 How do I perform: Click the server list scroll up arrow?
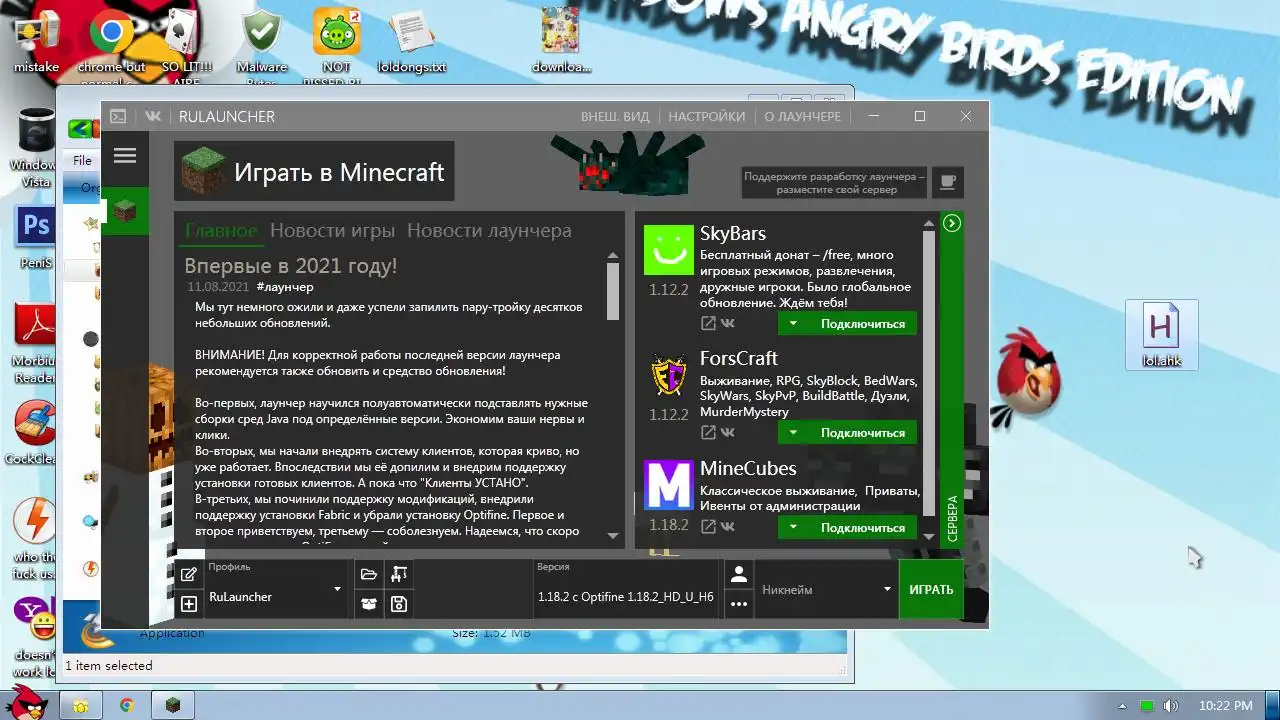(929, 223)
